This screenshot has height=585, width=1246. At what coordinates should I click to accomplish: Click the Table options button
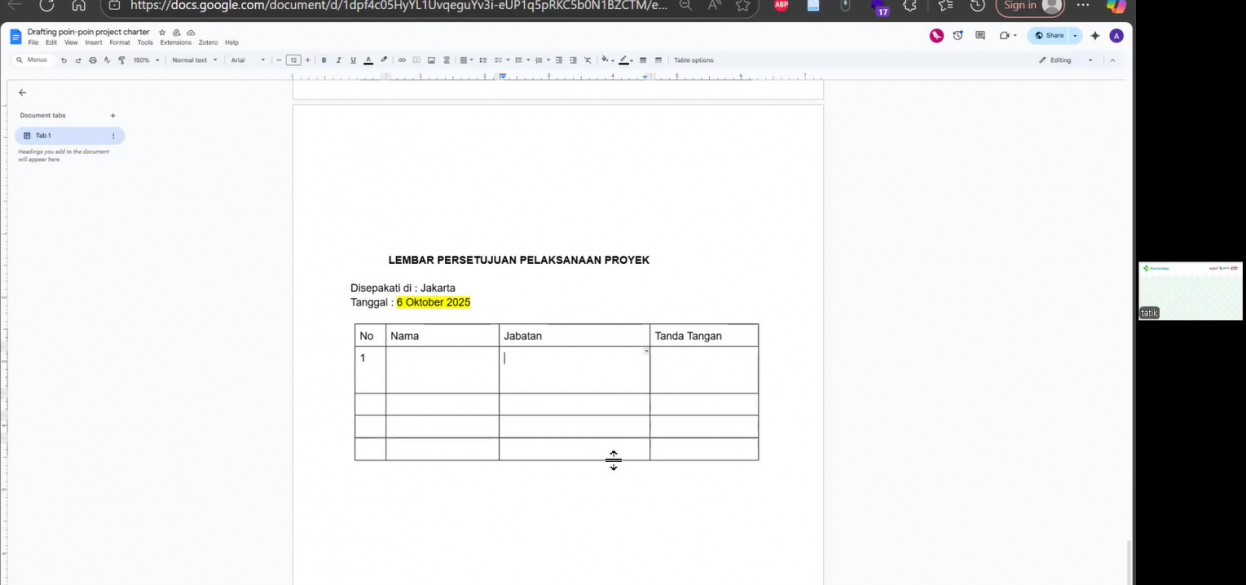click(x=694, y=60)
